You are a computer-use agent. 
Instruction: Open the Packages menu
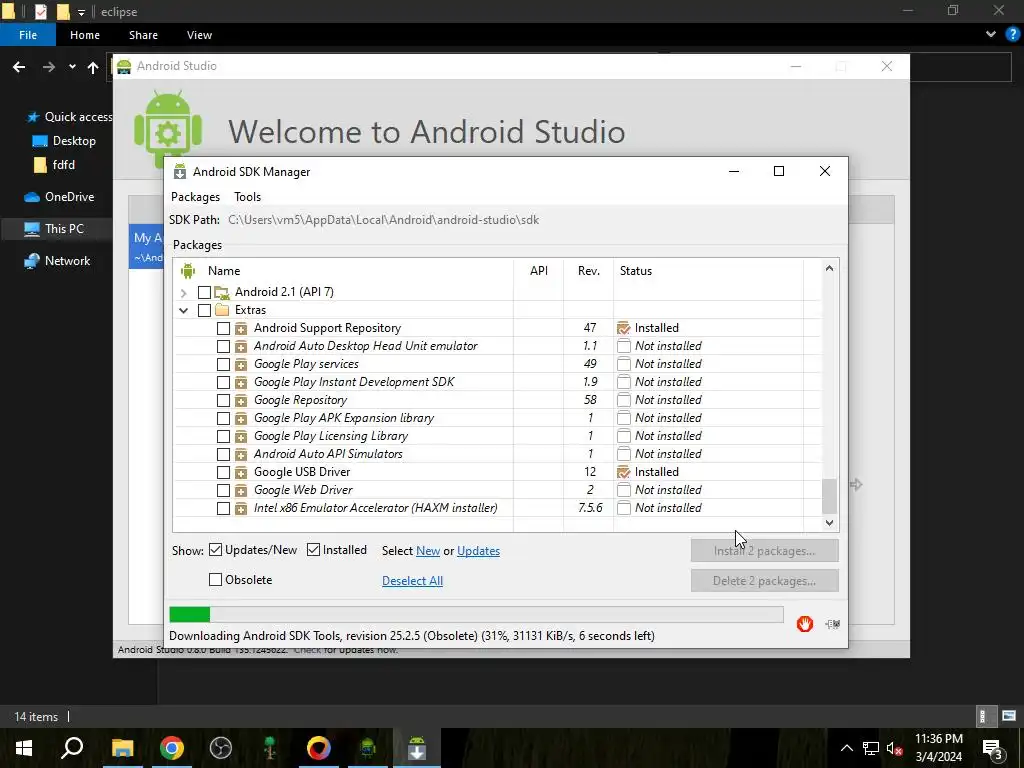tap(195, 197)
